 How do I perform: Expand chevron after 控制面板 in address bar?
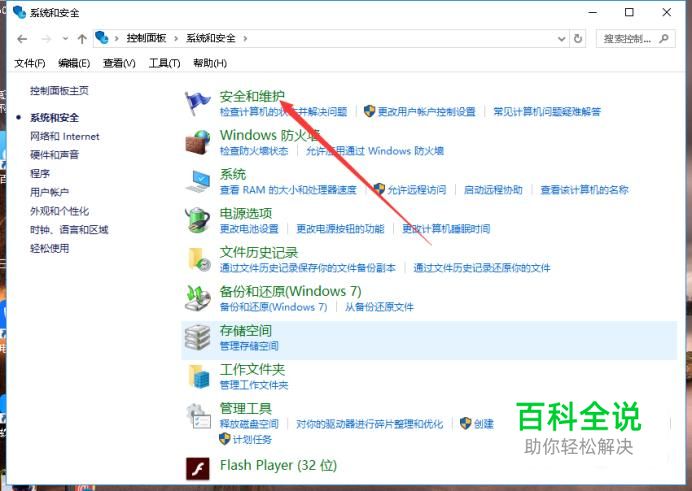(x=176, y=38)
